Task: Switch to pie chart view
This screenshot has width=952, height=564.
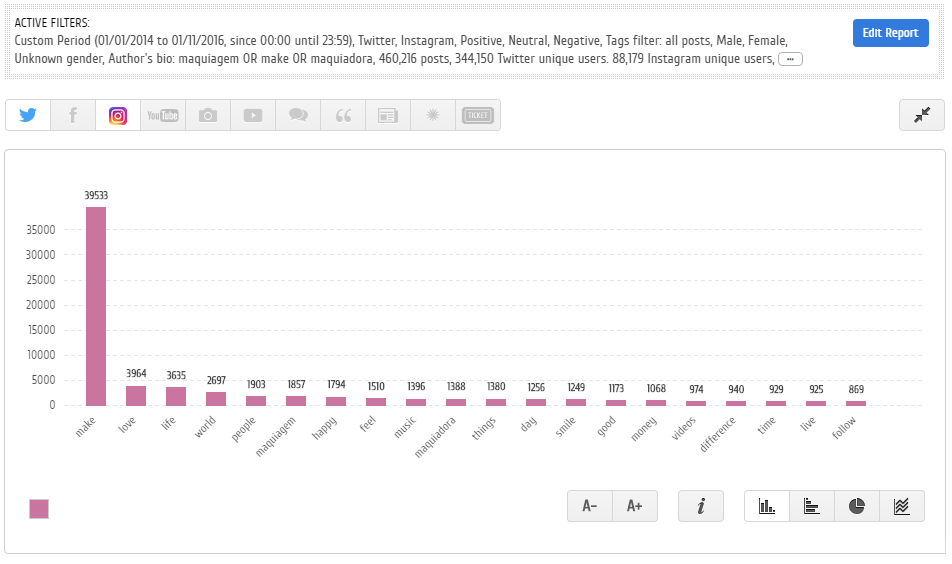Action: (857, 506)
